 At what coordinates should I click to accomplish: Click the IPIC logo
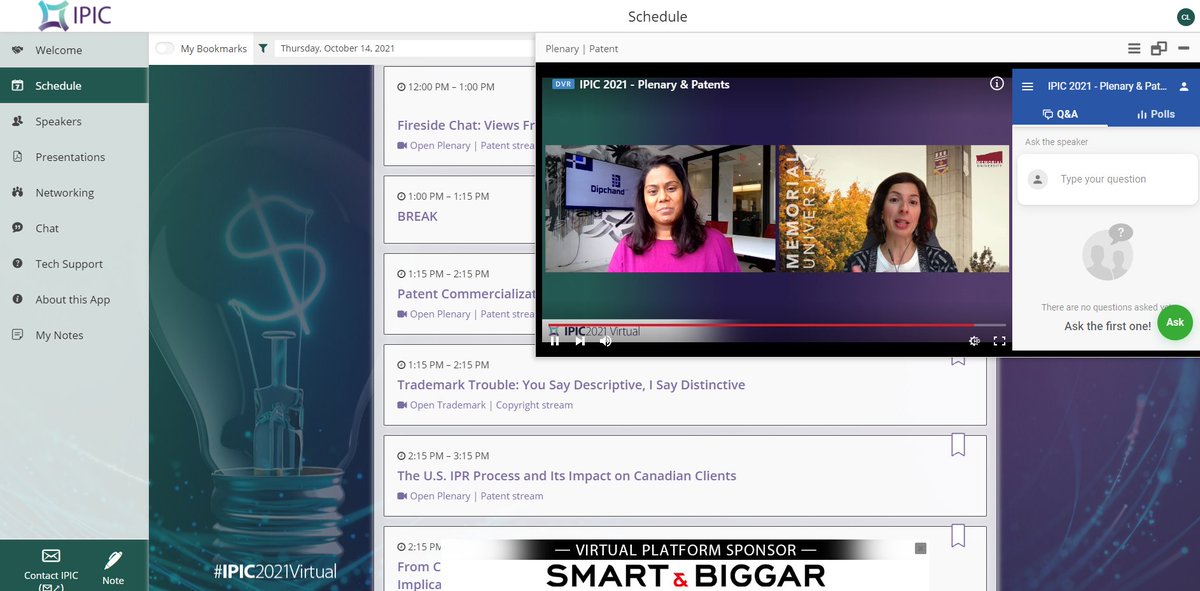[x=76, y=16]
